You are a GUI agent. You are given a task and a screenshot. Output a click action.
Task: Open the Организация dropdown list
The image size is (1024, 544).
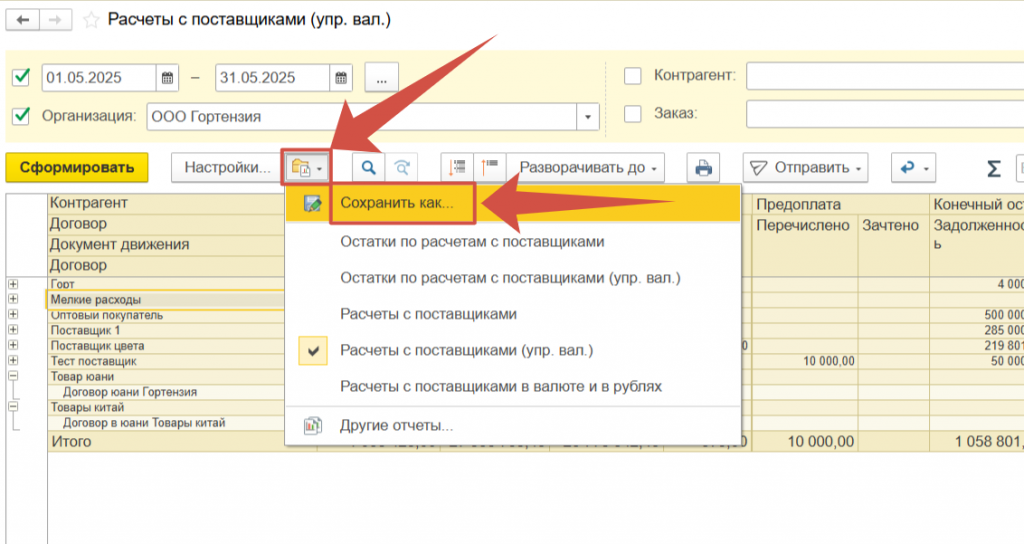pyautogui.click(x=588, y=116)
